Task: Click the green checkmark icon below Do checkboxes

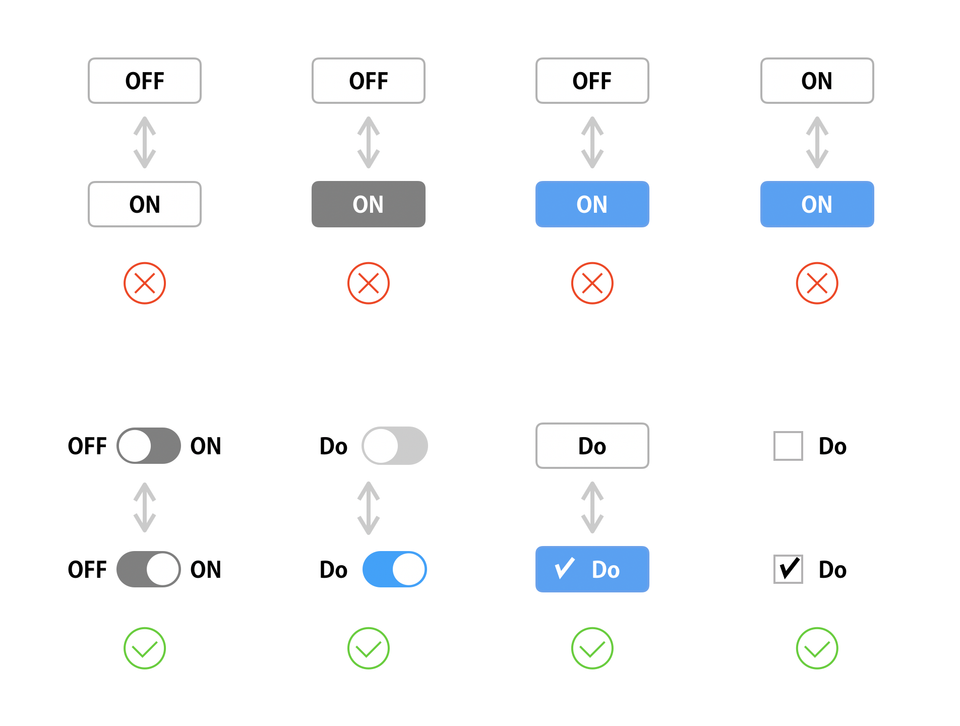Action: (817, 648)
